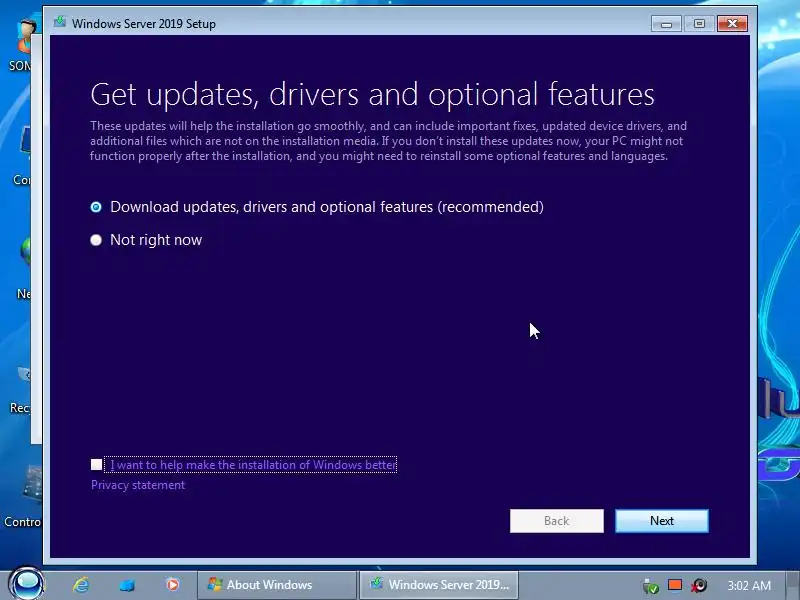Click the Show desktop strip beside the clock
800x600 pixels.
[x=792, y=585]
